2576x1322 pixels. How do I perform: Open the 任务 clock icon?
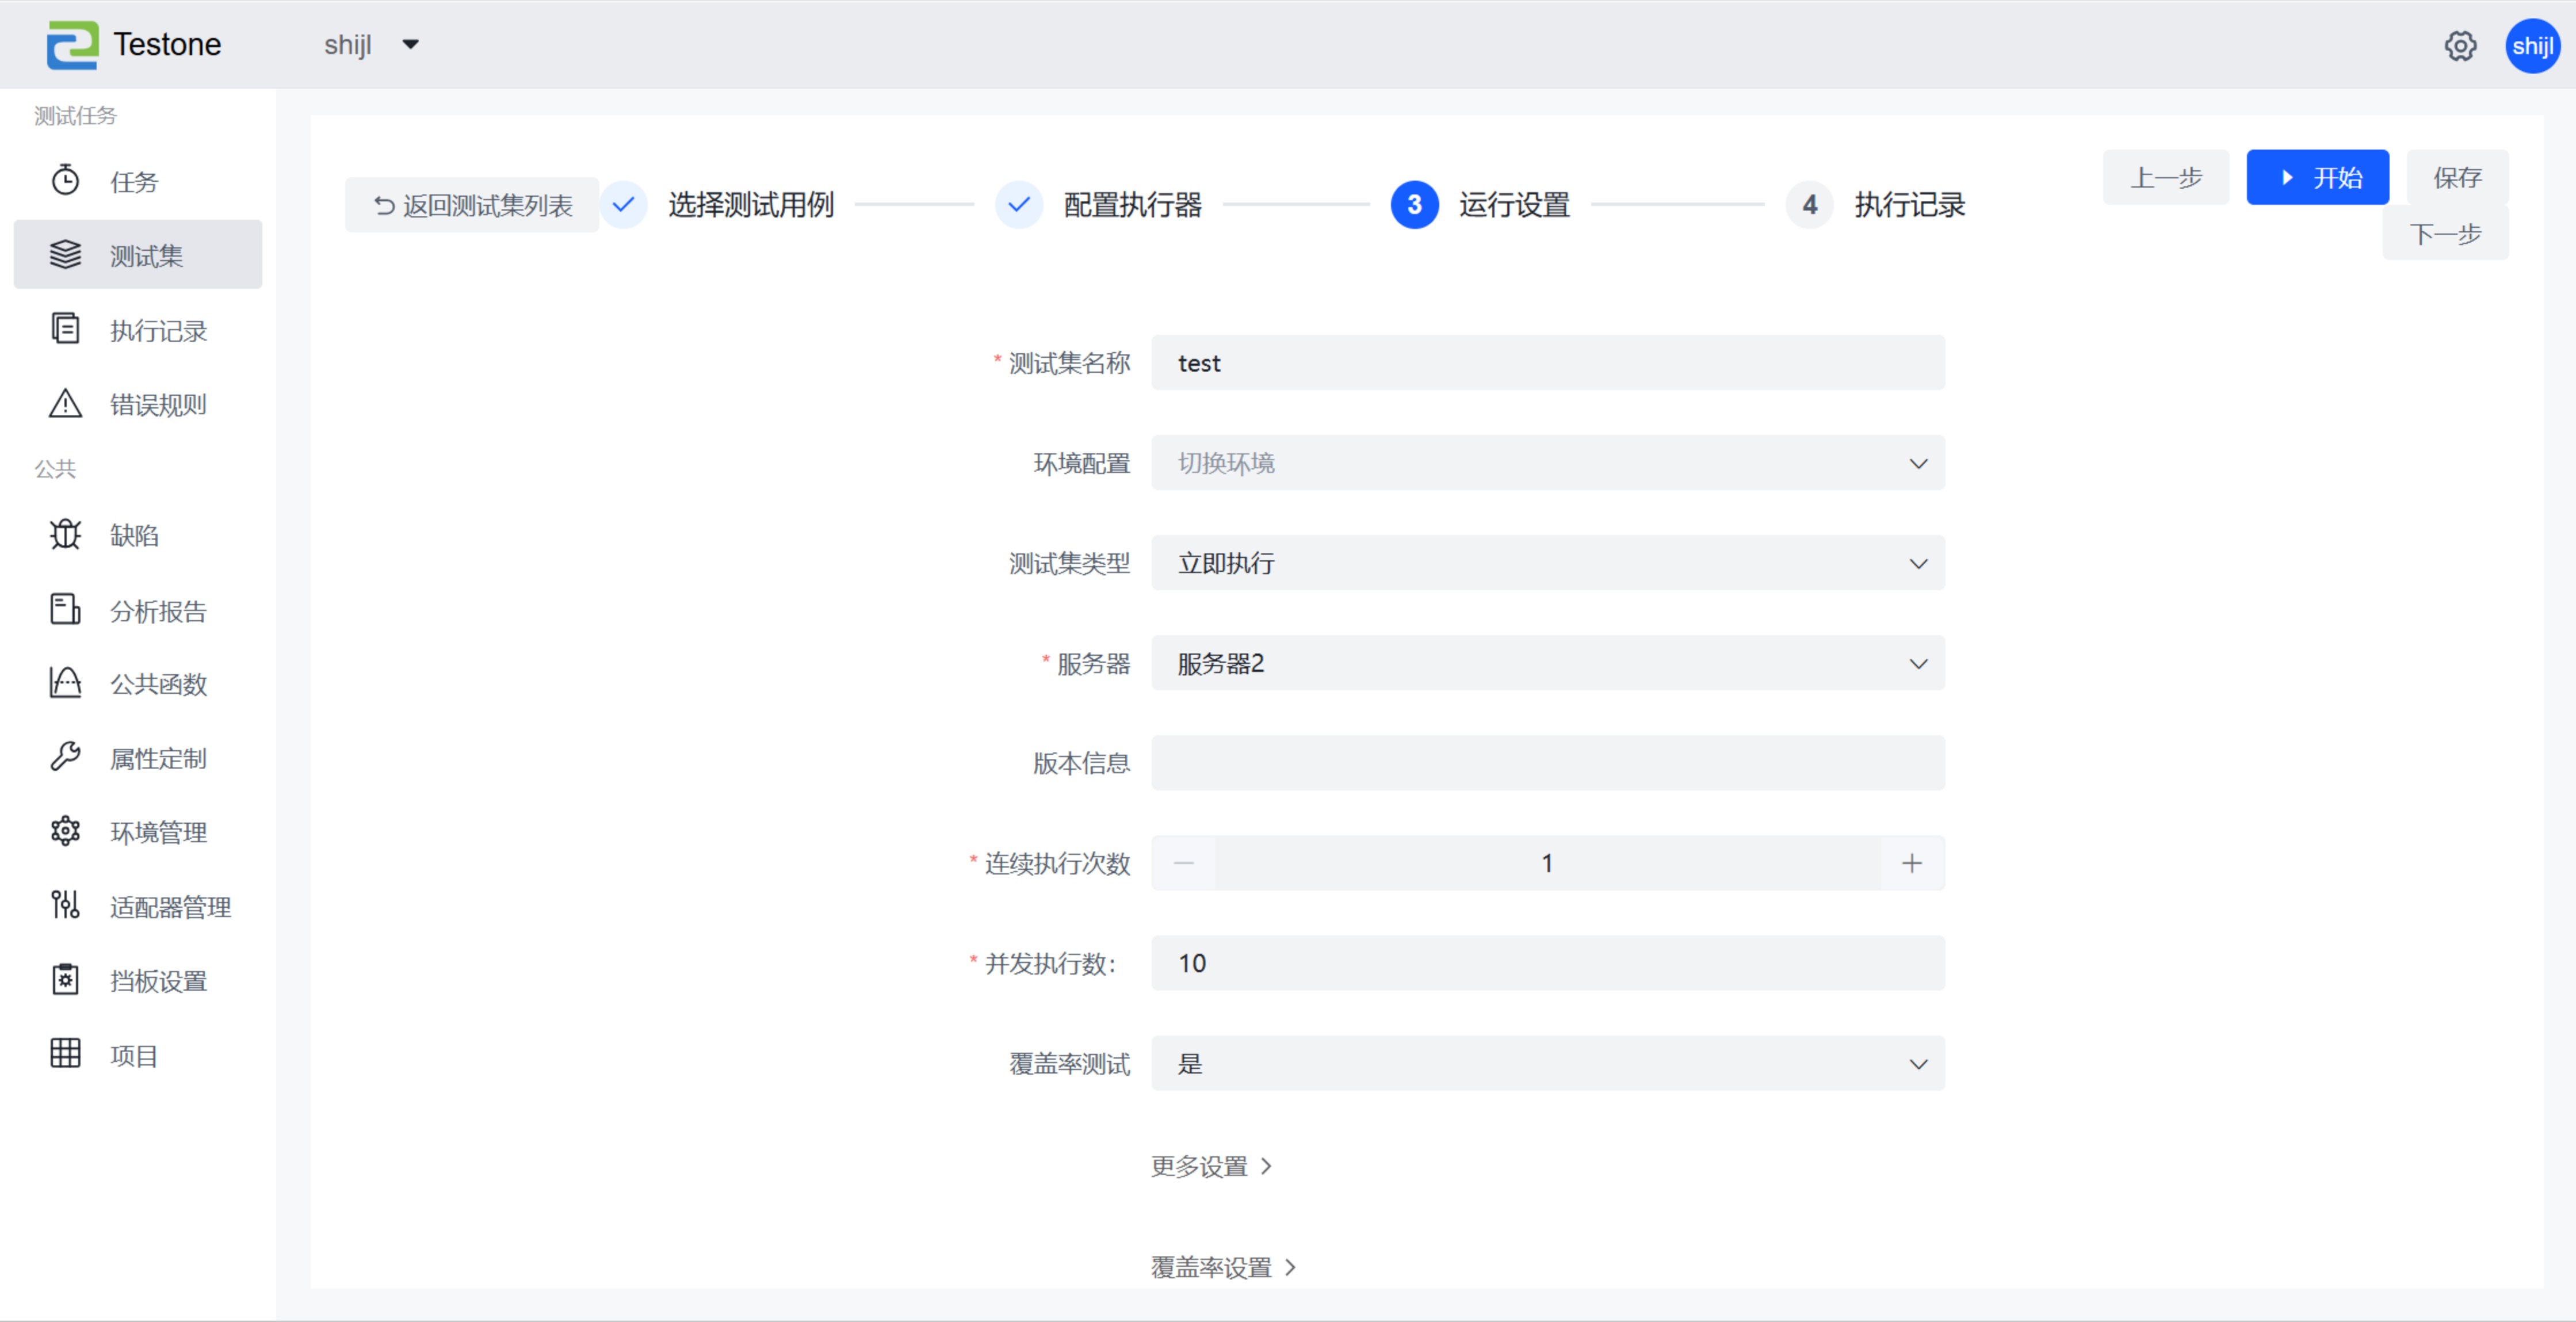tap(65, 181)
